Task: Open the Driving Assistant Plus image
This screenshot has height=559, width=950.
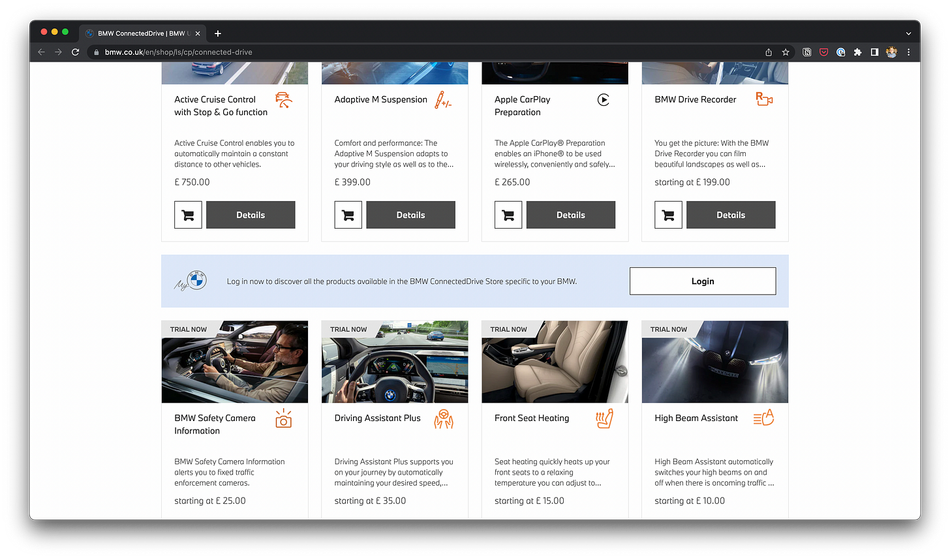Action: [x=394, y=362]
